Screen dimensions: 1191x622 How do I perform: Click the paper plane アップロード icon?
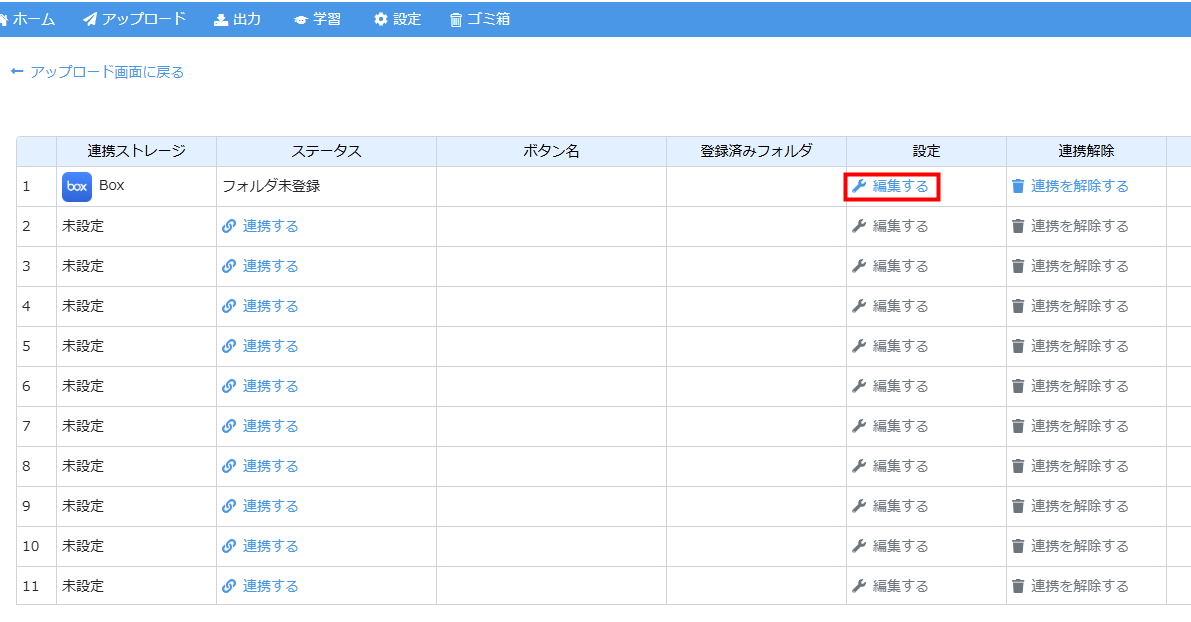tap(90, 19)
